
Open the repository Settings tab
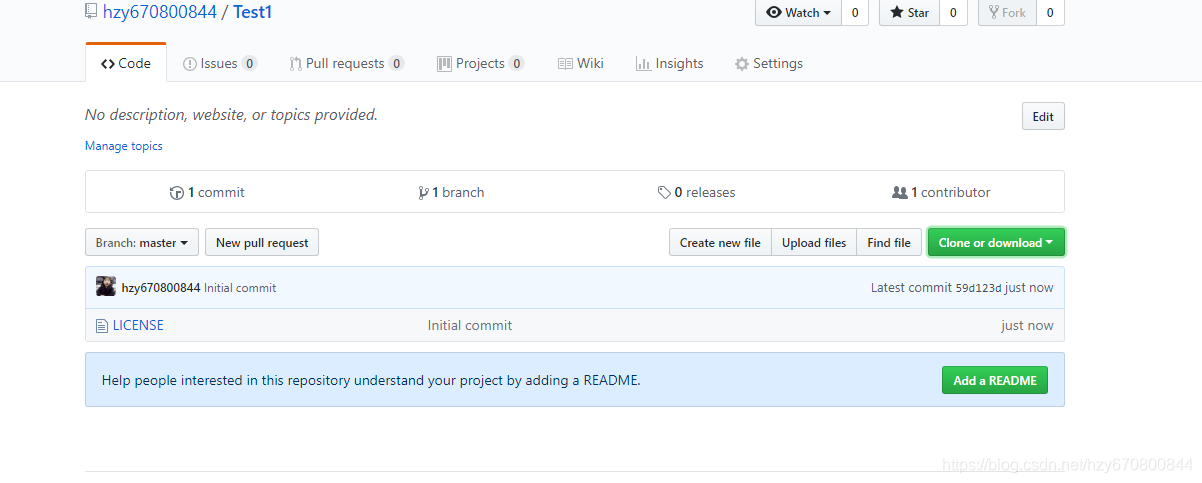coord(769,63)
